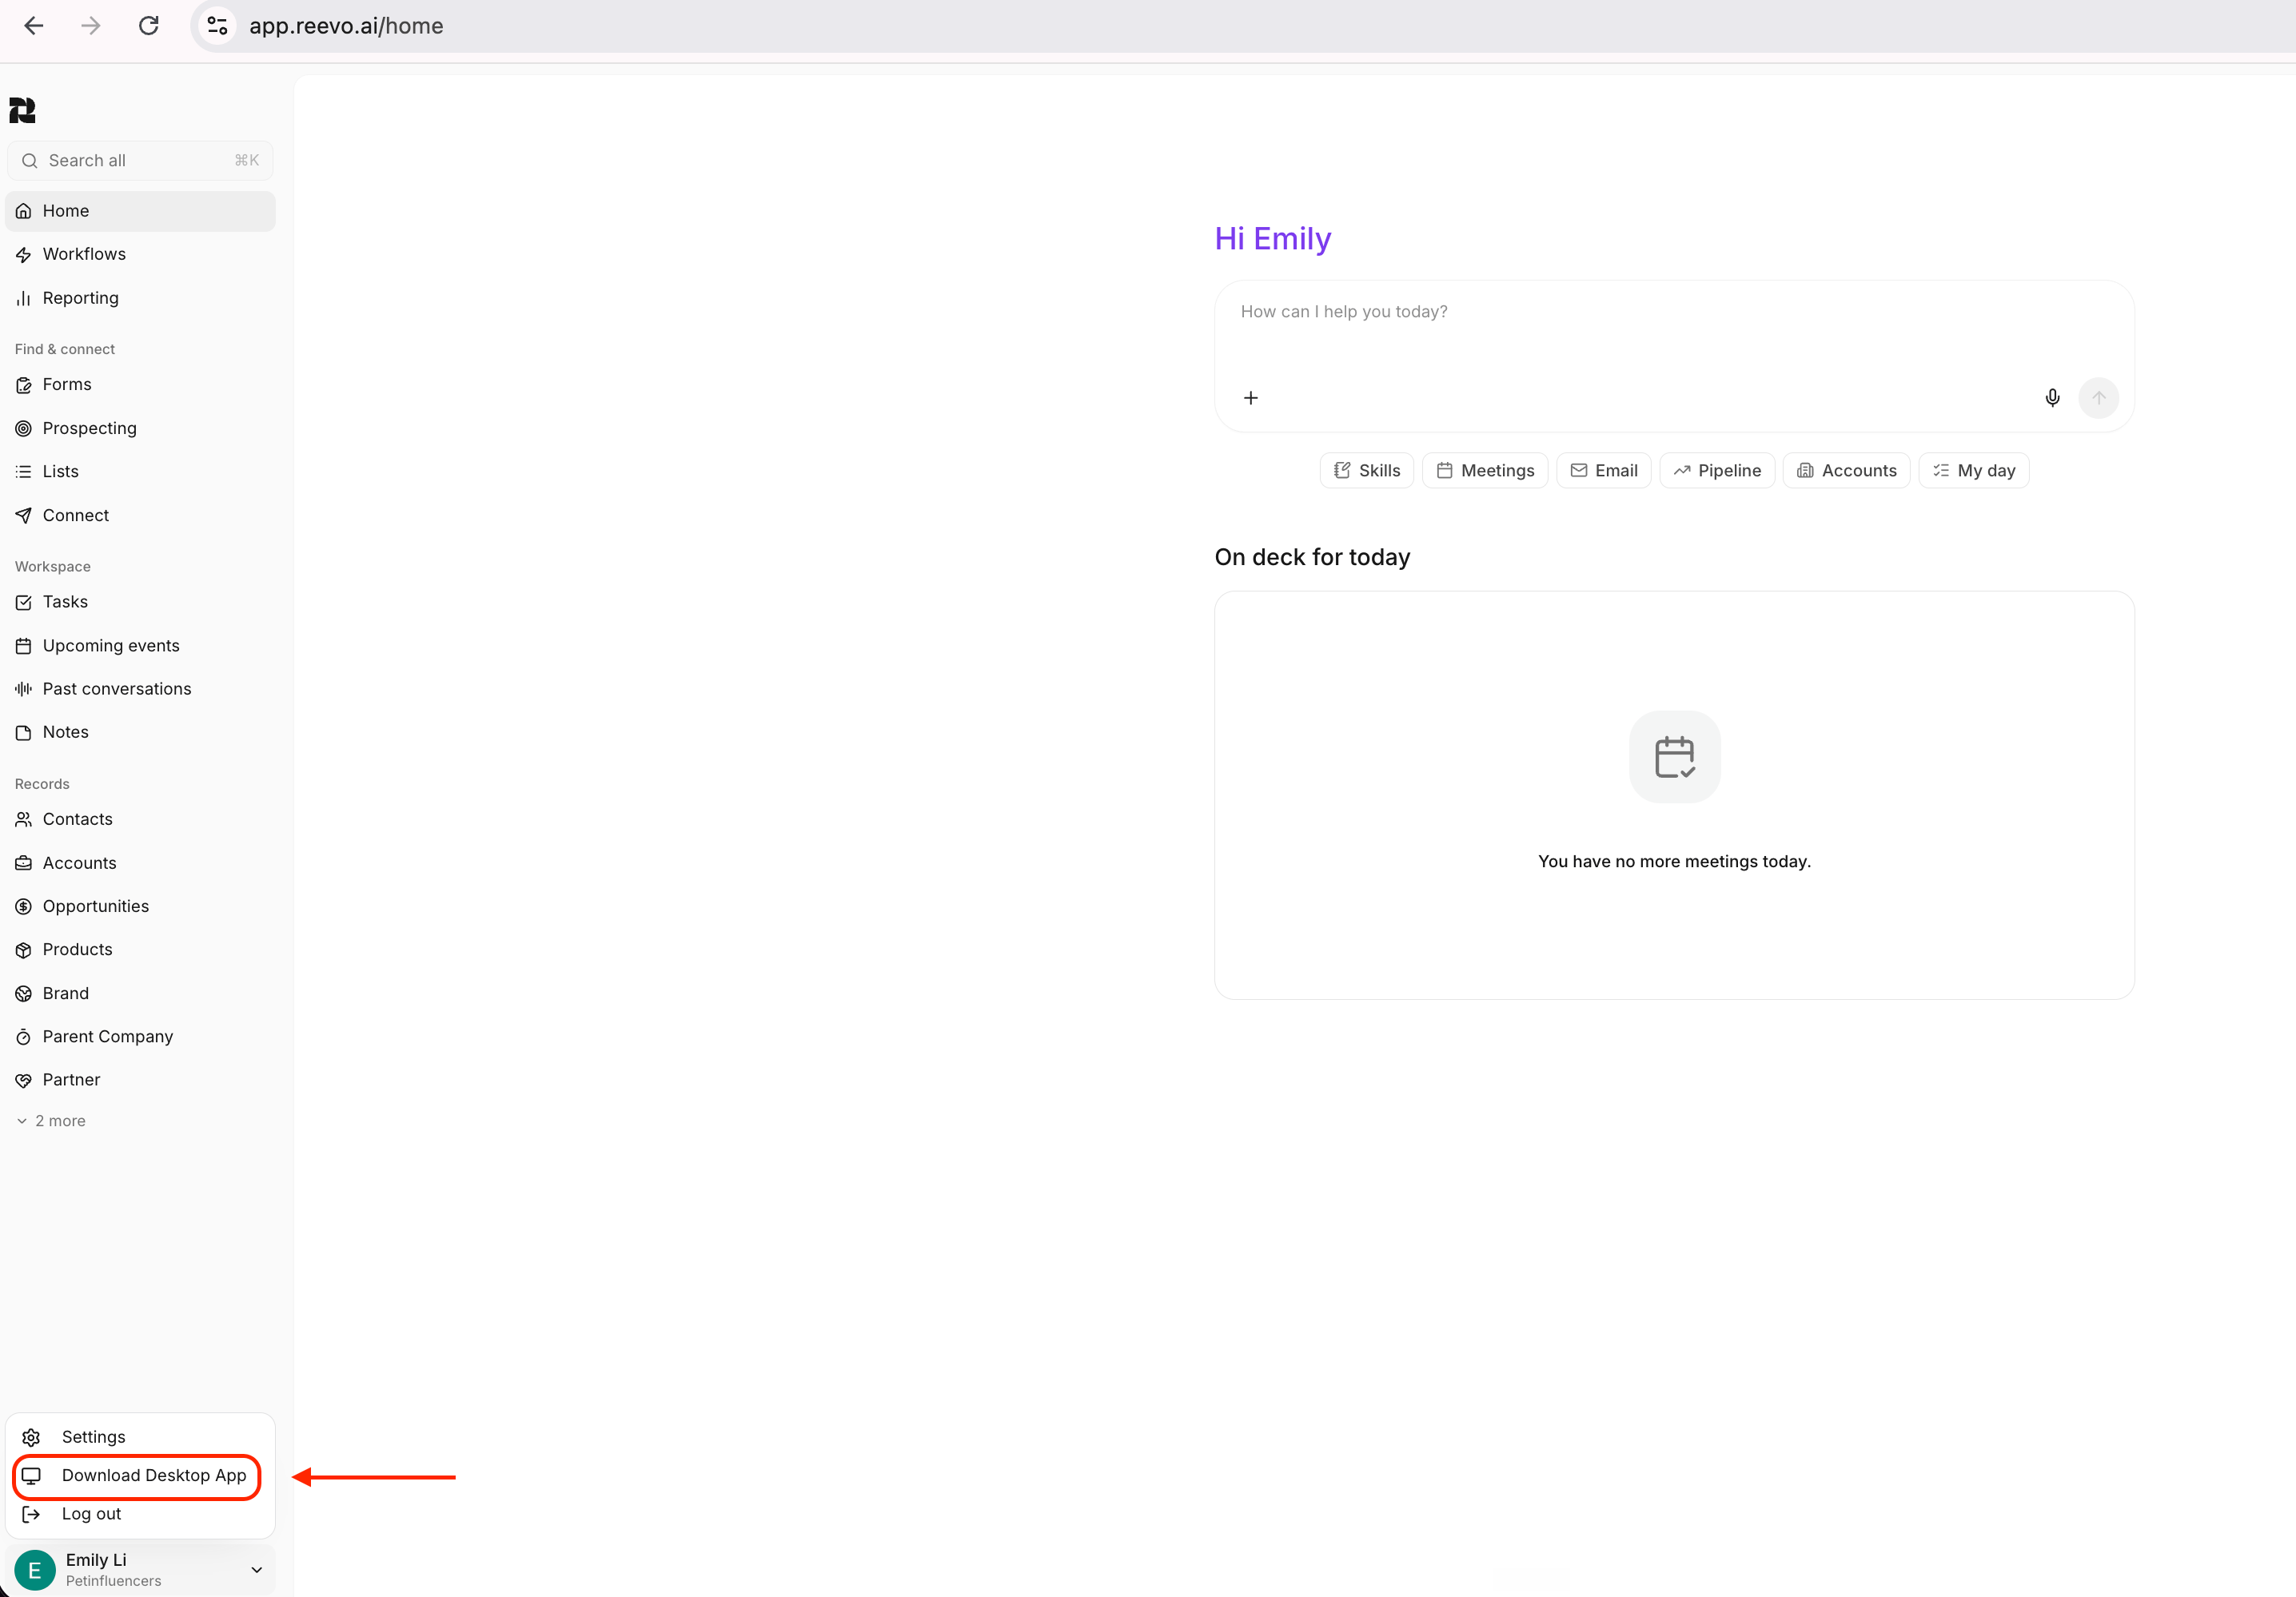Open Notes in sidebar
2296x1597 pixels.
(x=140, y=732)
